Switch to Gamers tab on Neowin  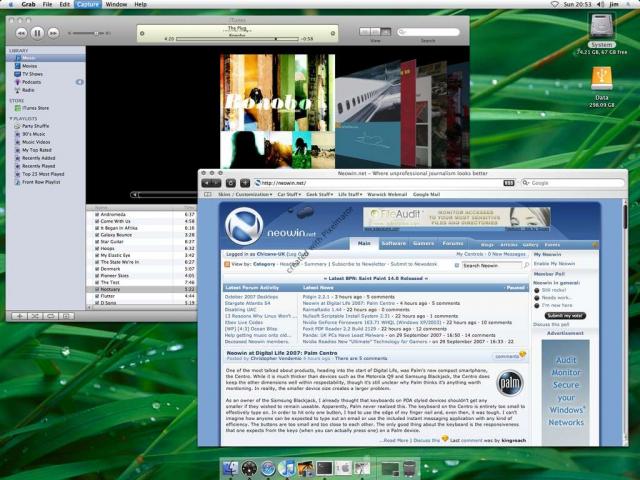(423, 243)
